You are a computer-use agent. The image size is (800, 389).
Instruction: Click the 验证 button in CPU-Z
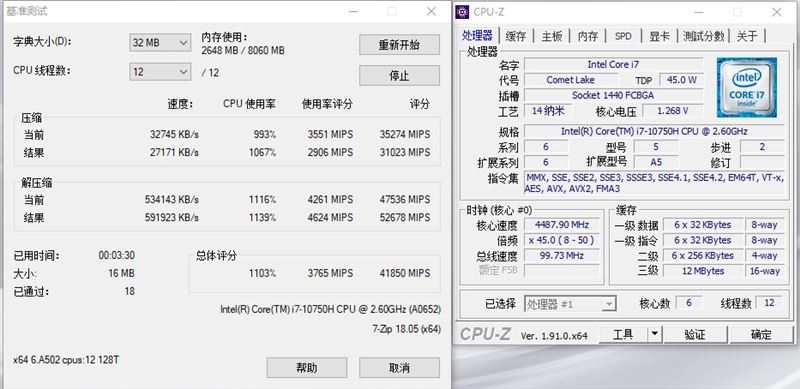pyautogui.click(x=695, y=335)
